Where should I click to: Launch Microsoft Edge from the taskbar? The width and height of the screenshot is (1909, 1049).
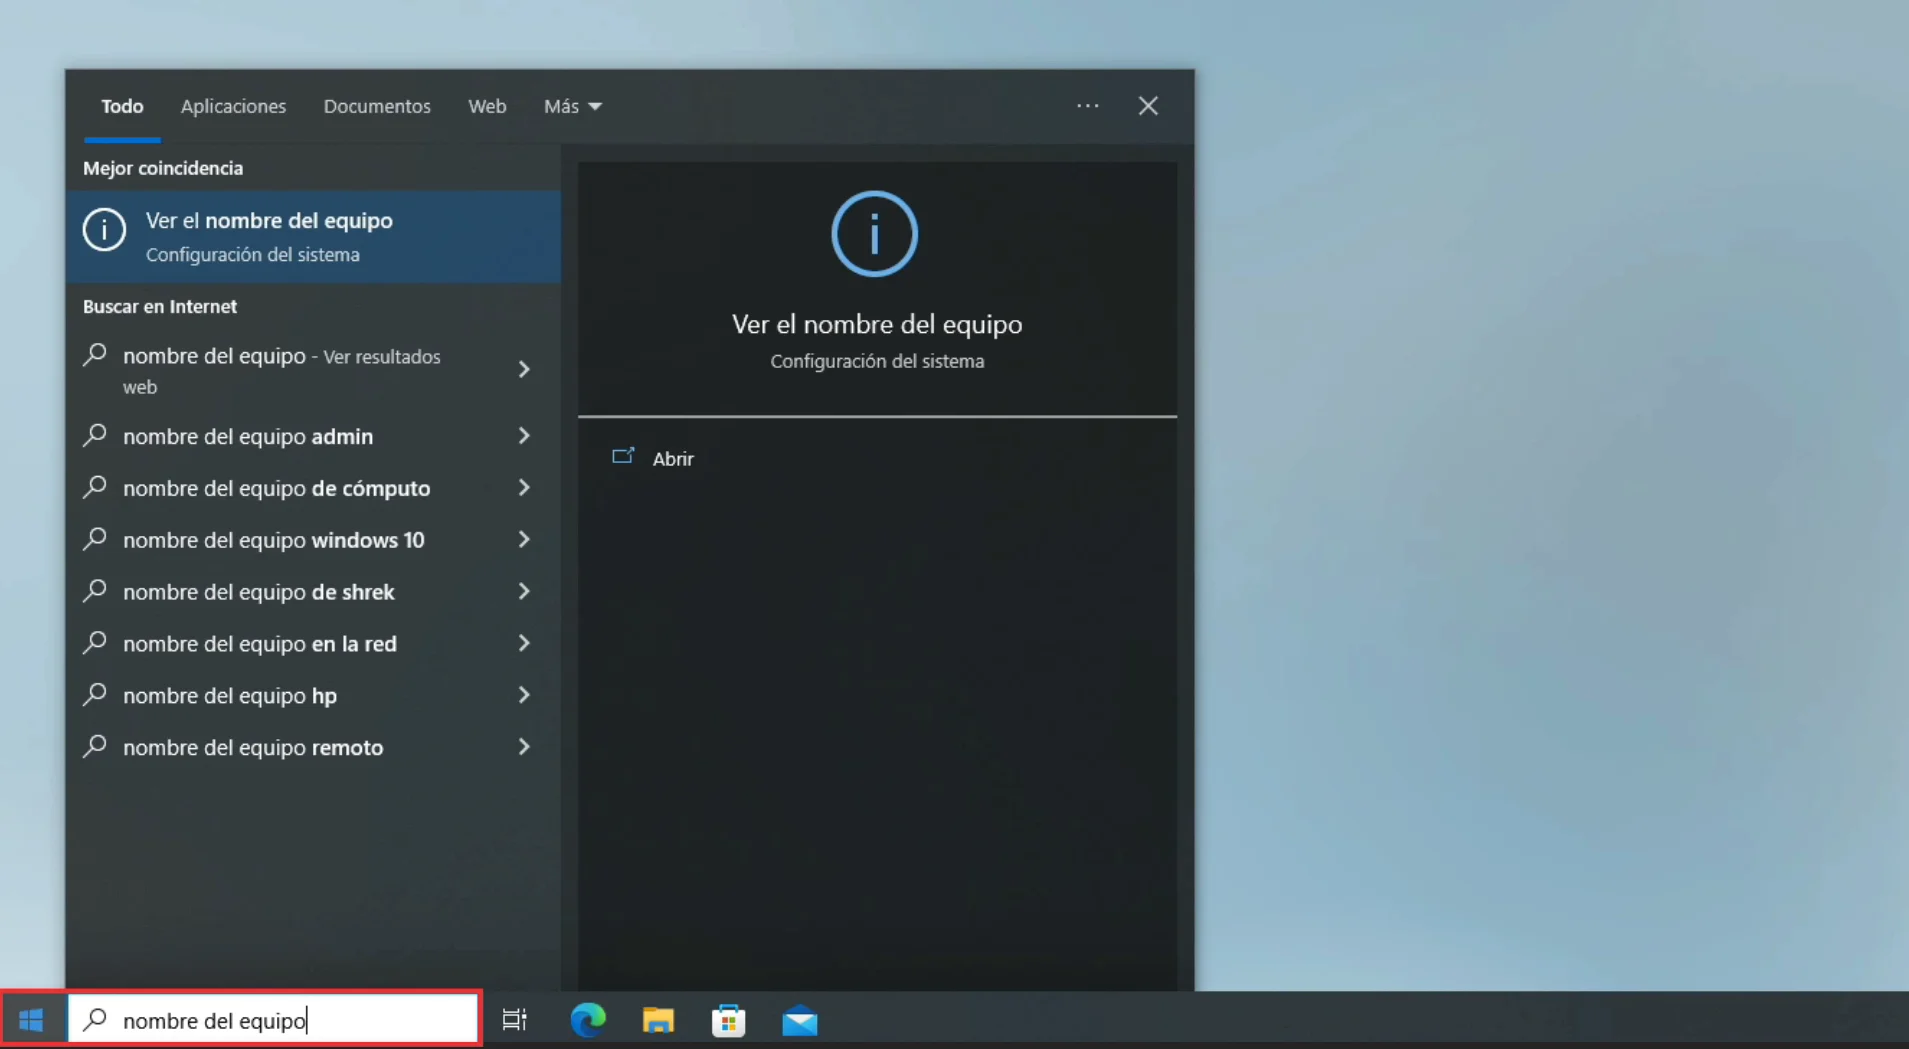(587, 1020)
